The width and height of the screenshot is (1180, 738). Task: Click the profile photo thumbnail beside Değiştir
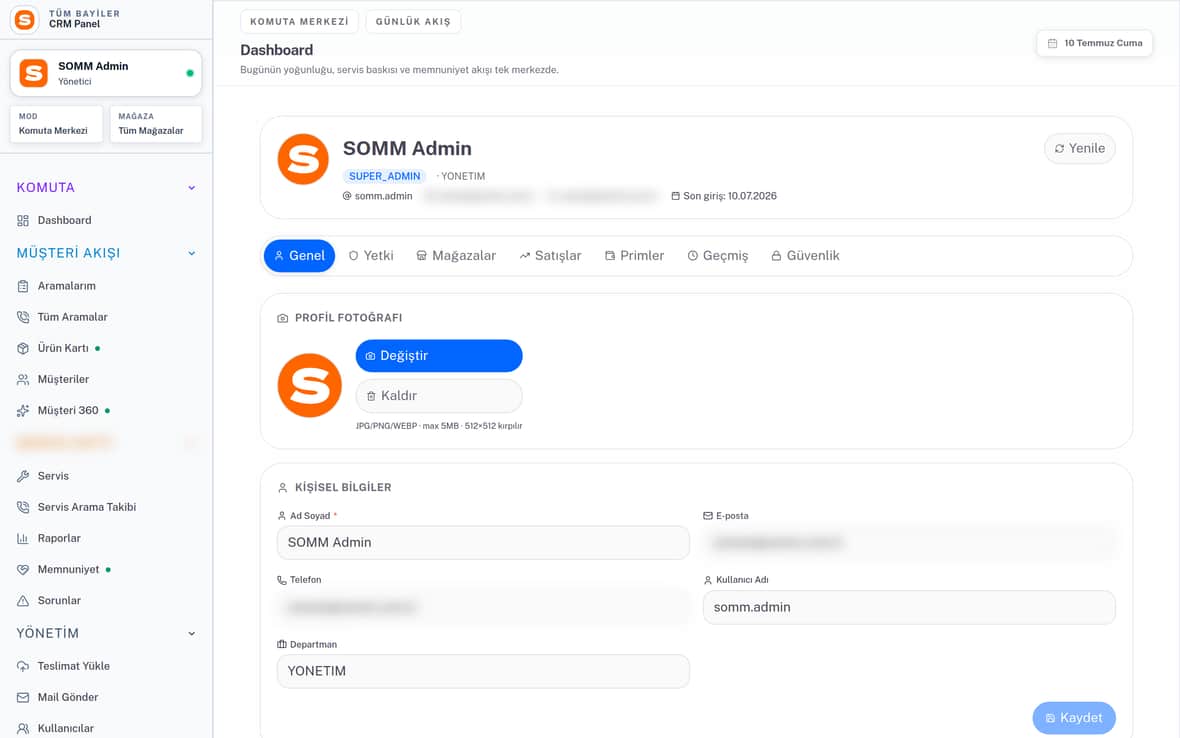tap(309, 385)
